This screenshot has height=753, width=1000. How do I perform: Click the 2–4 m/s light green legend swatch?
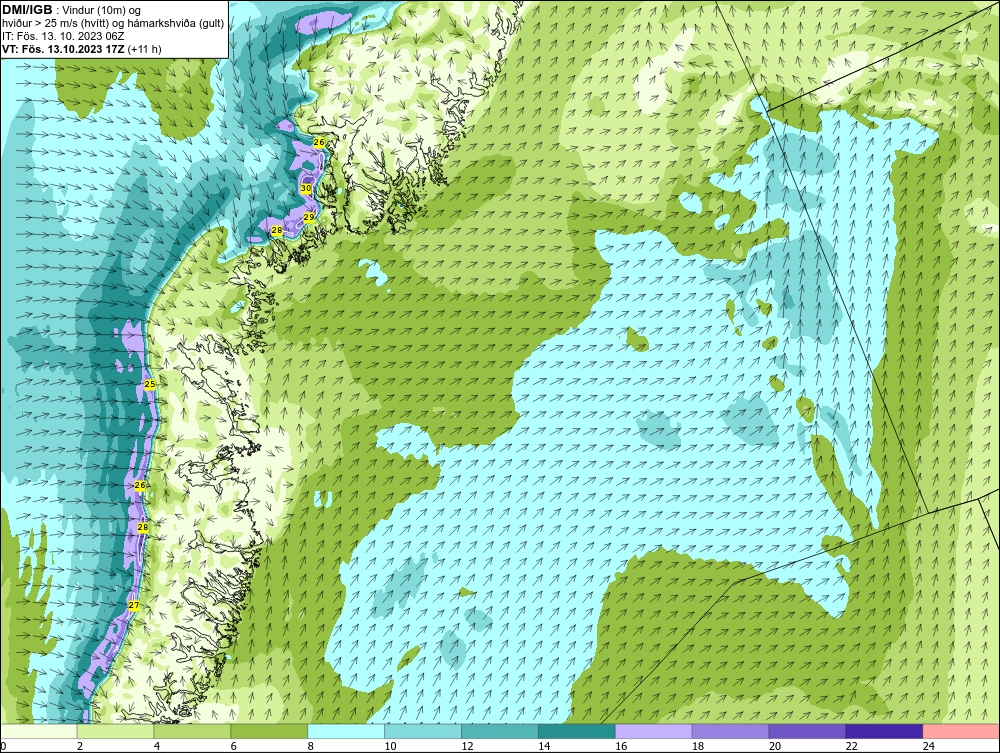tap(115, 731)
